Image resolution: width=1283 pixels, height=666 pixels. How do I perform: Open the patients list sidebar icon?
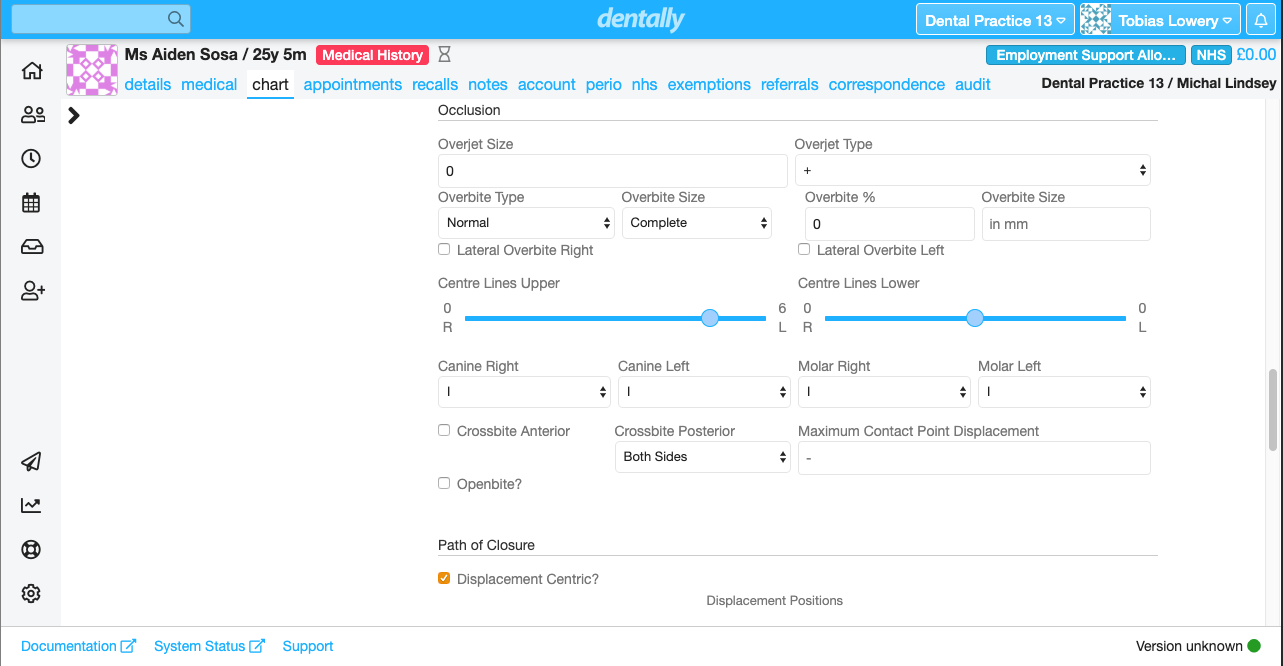click(32, 115)
